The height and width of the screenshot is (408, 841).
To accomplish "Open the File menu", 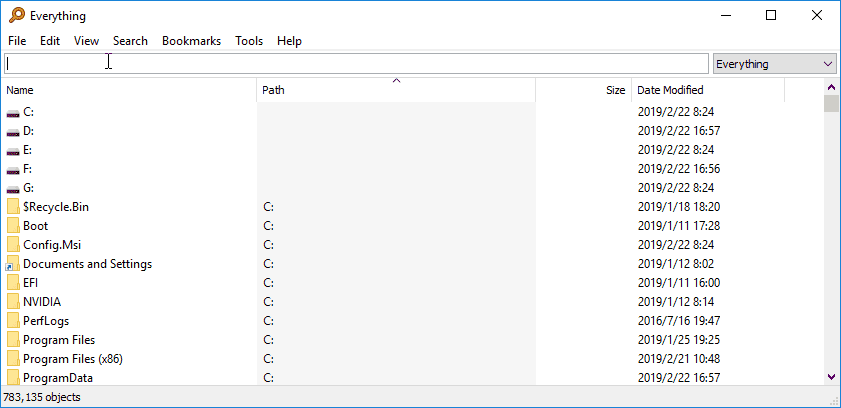I will (x=17, y=41).
